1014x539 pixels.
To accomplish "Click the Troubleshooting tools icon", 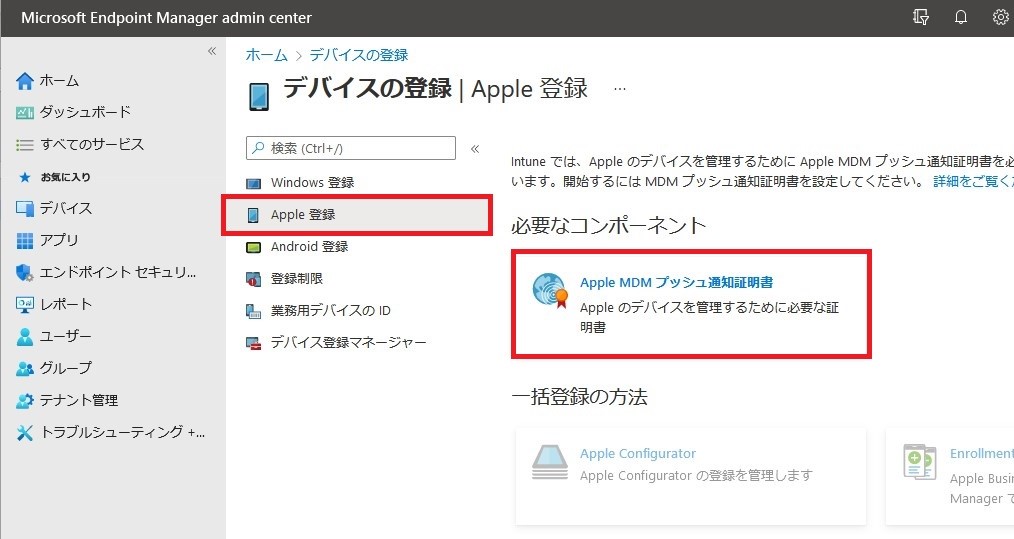I will click(x=25, y=432).
